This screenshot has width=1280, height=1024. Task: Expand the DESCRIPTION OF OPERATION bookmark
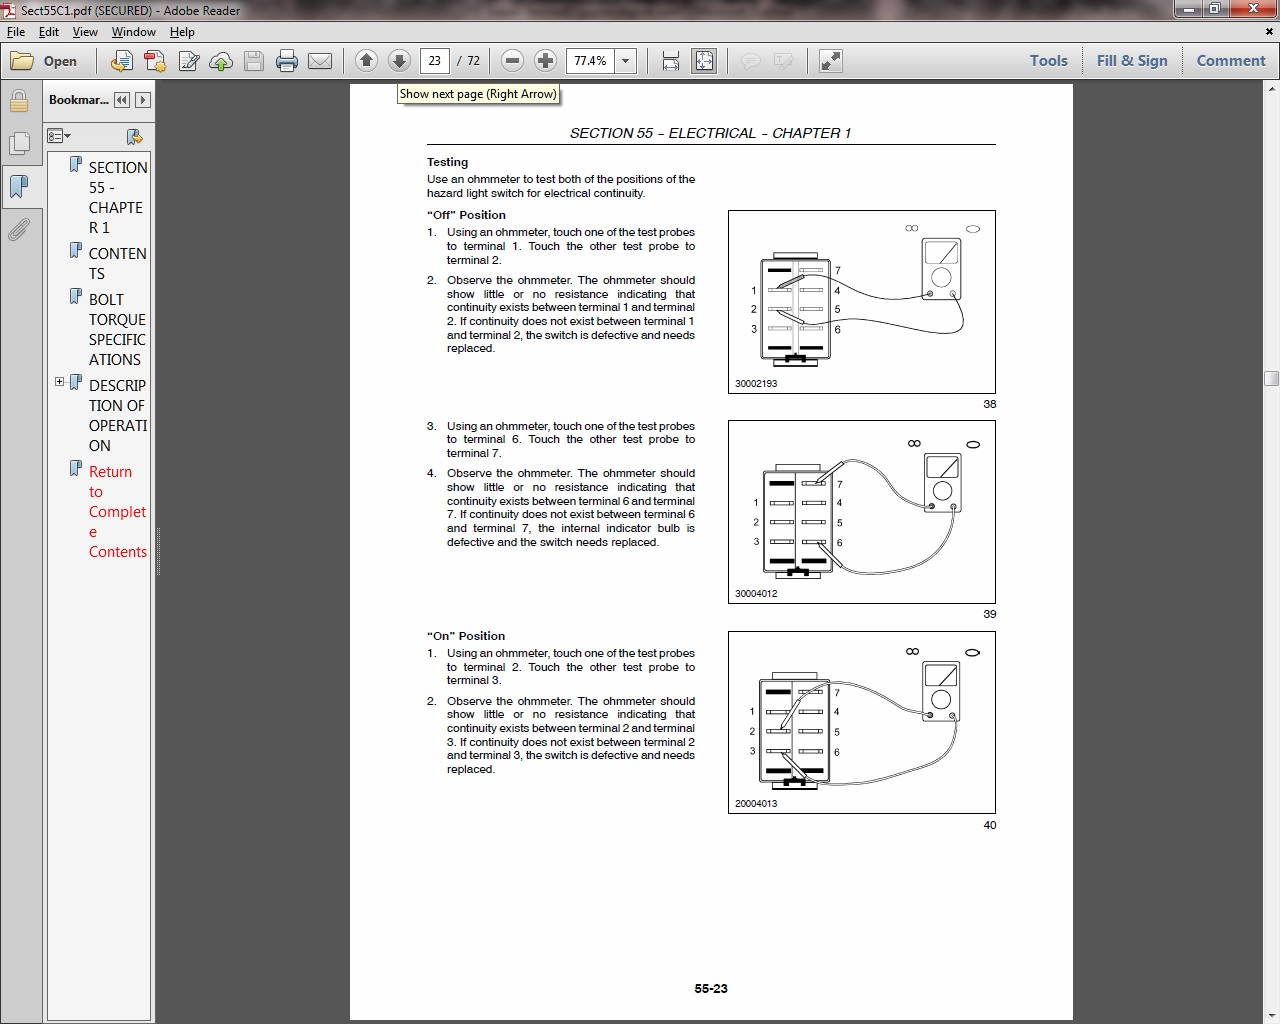point(59,382)
